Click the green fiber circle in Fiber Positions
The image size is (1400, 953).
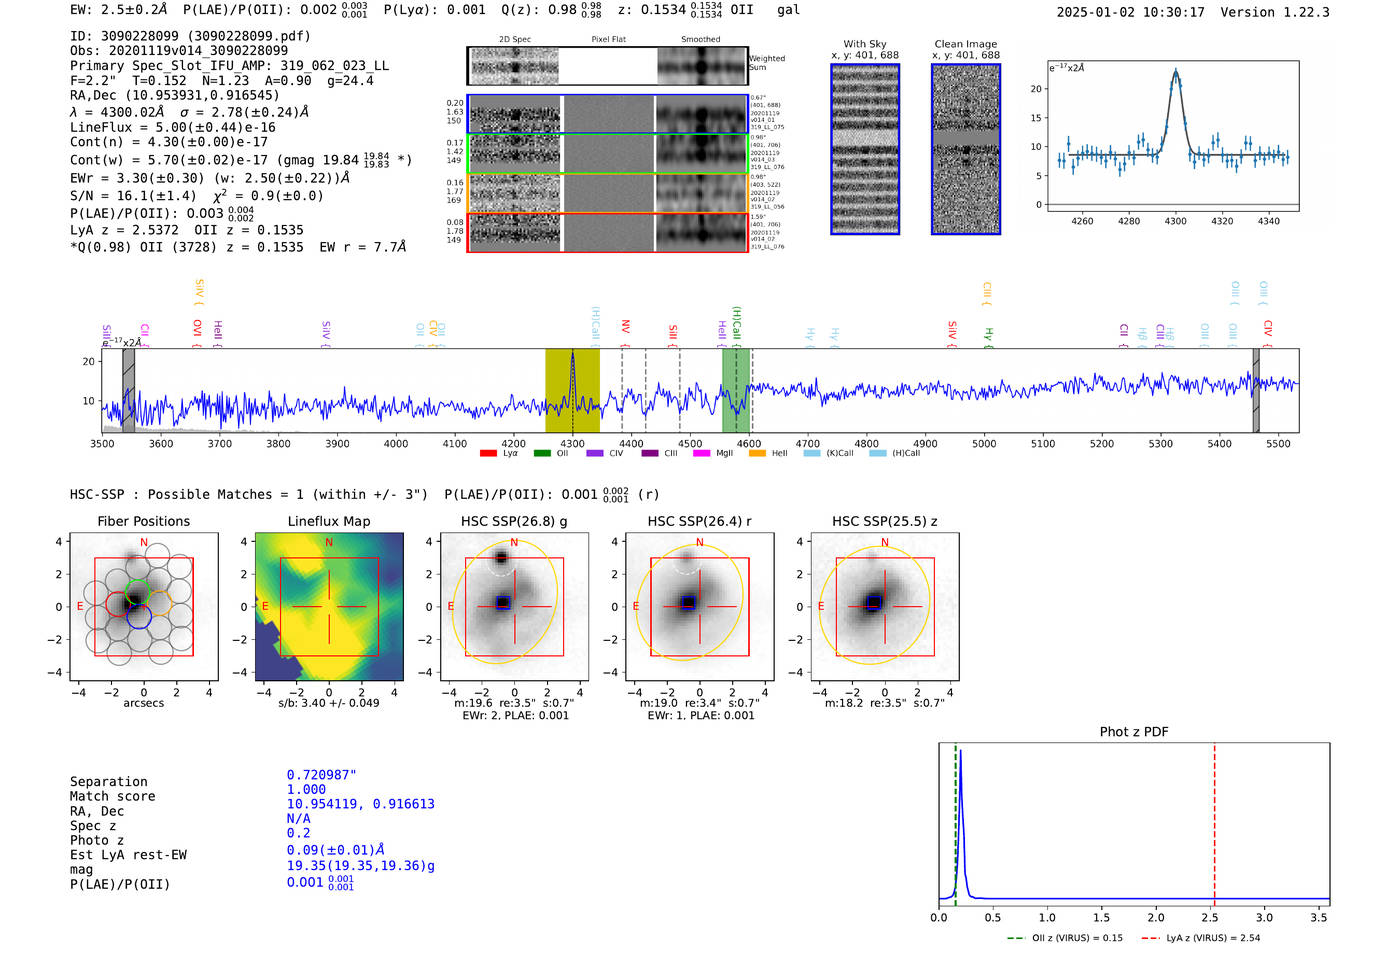tap(138, 591)
